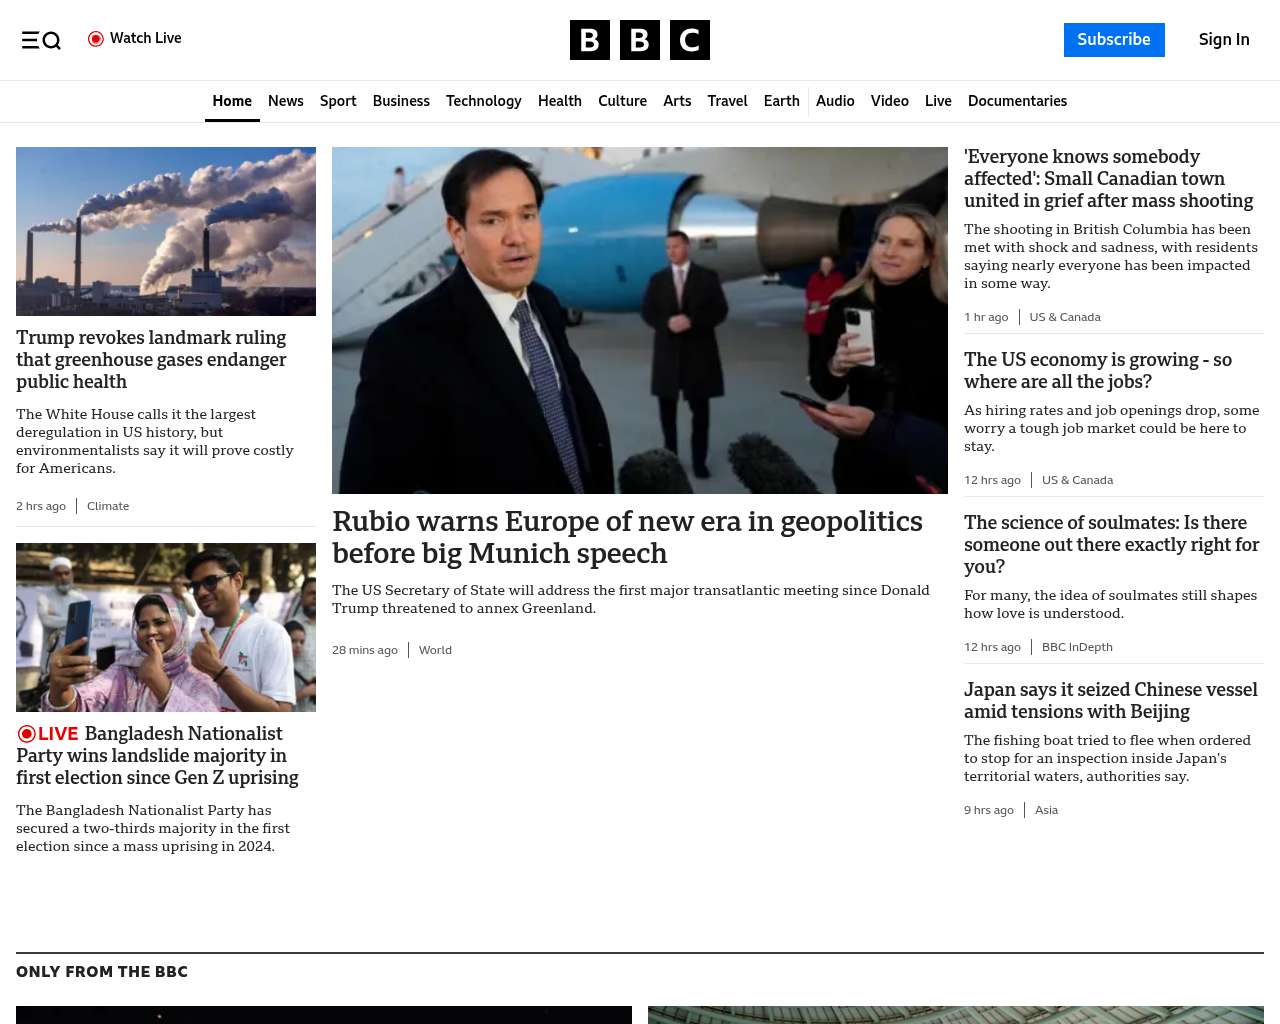Open the Rubio warns Europe headline
The width and height of the screenshot is (1280, 1024).
coord(627,537)
